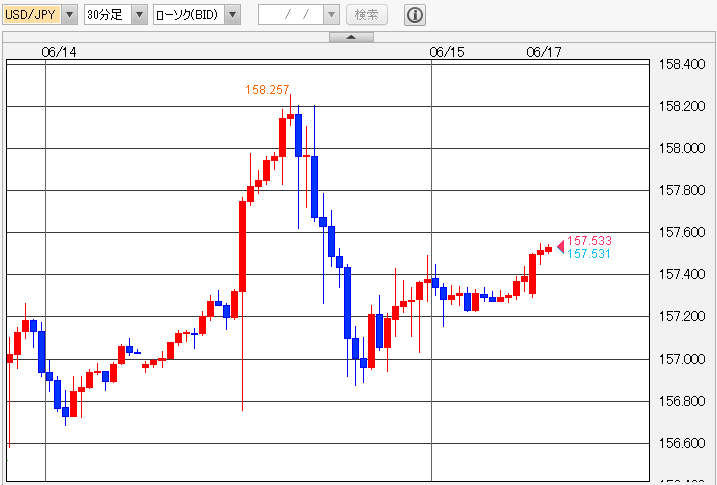717x485 pixels.
Task: Click the 157.533 current price label
Action: [x=589, y=240]
